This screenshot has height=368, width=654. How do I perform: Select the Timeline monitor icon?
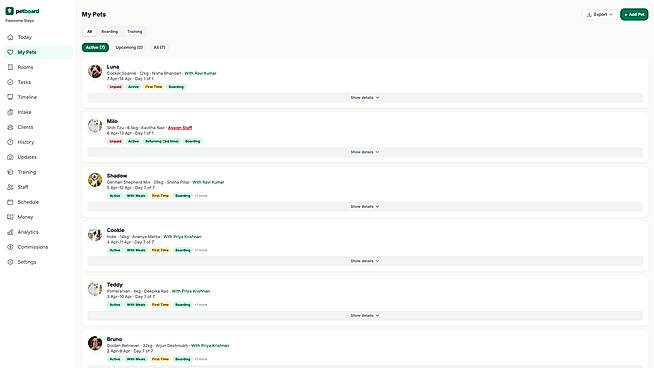pyautogui.click(x=10, y=97)
